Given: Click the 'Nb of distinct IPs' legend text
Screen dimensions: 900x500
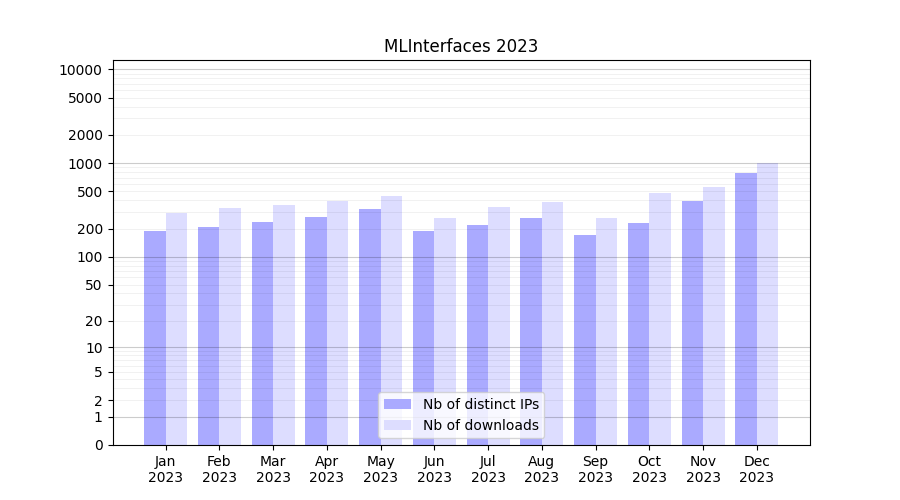Looking at the screenshot, I should coord(480,404).
